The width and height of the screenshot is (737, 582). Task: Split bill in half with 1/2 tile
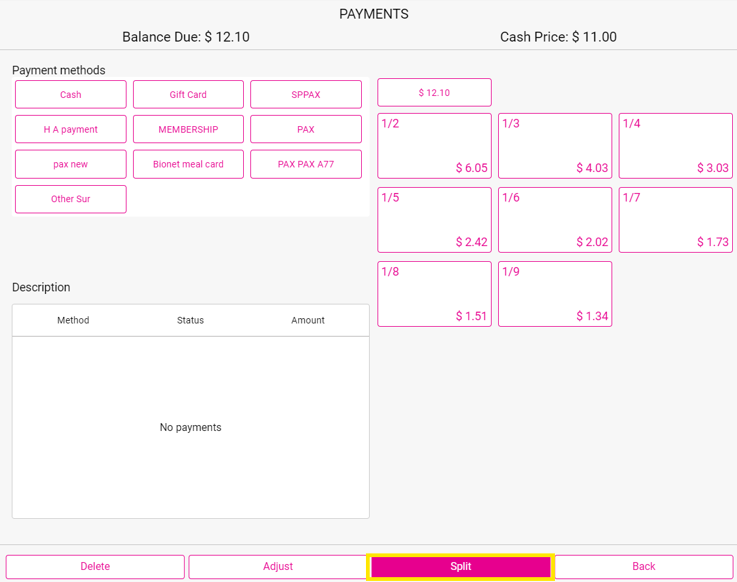pyautogui.click(x=434, y=146)
